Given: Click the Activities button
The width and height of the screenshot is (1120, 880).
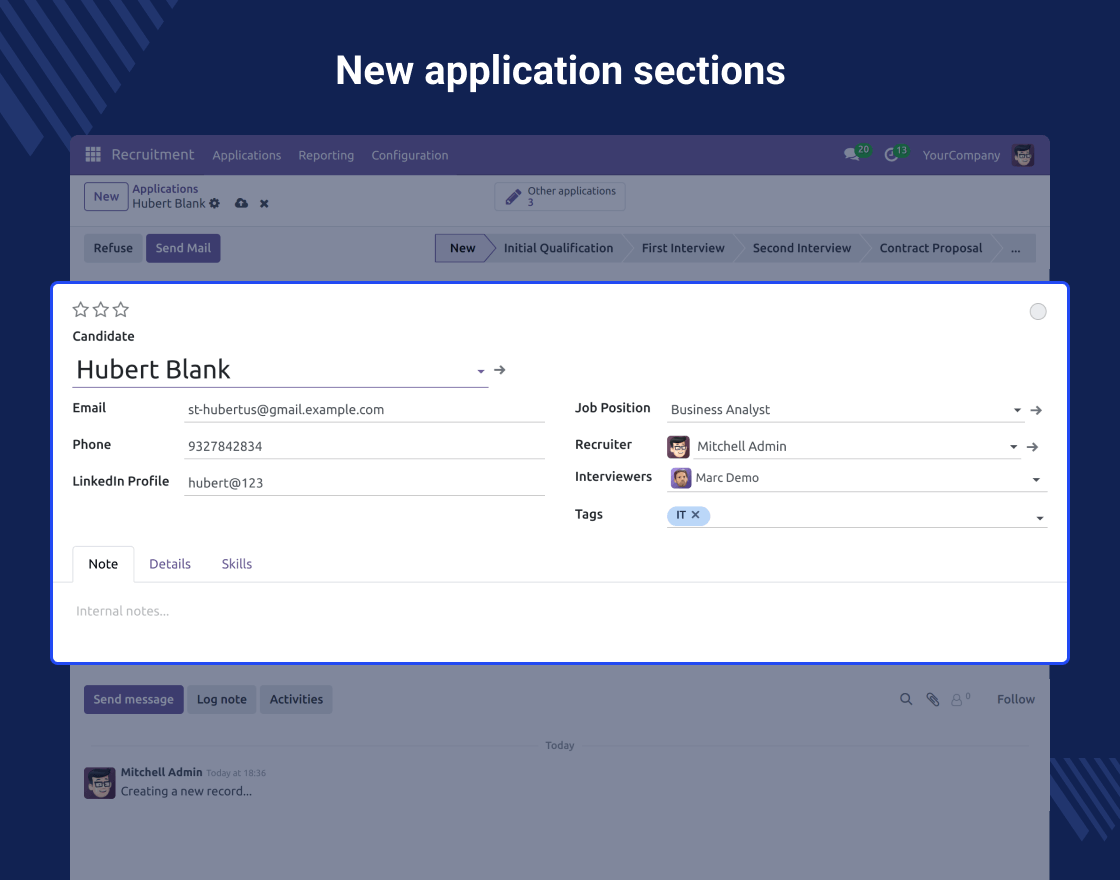Looking at the screenshot, I should point(296,699).
